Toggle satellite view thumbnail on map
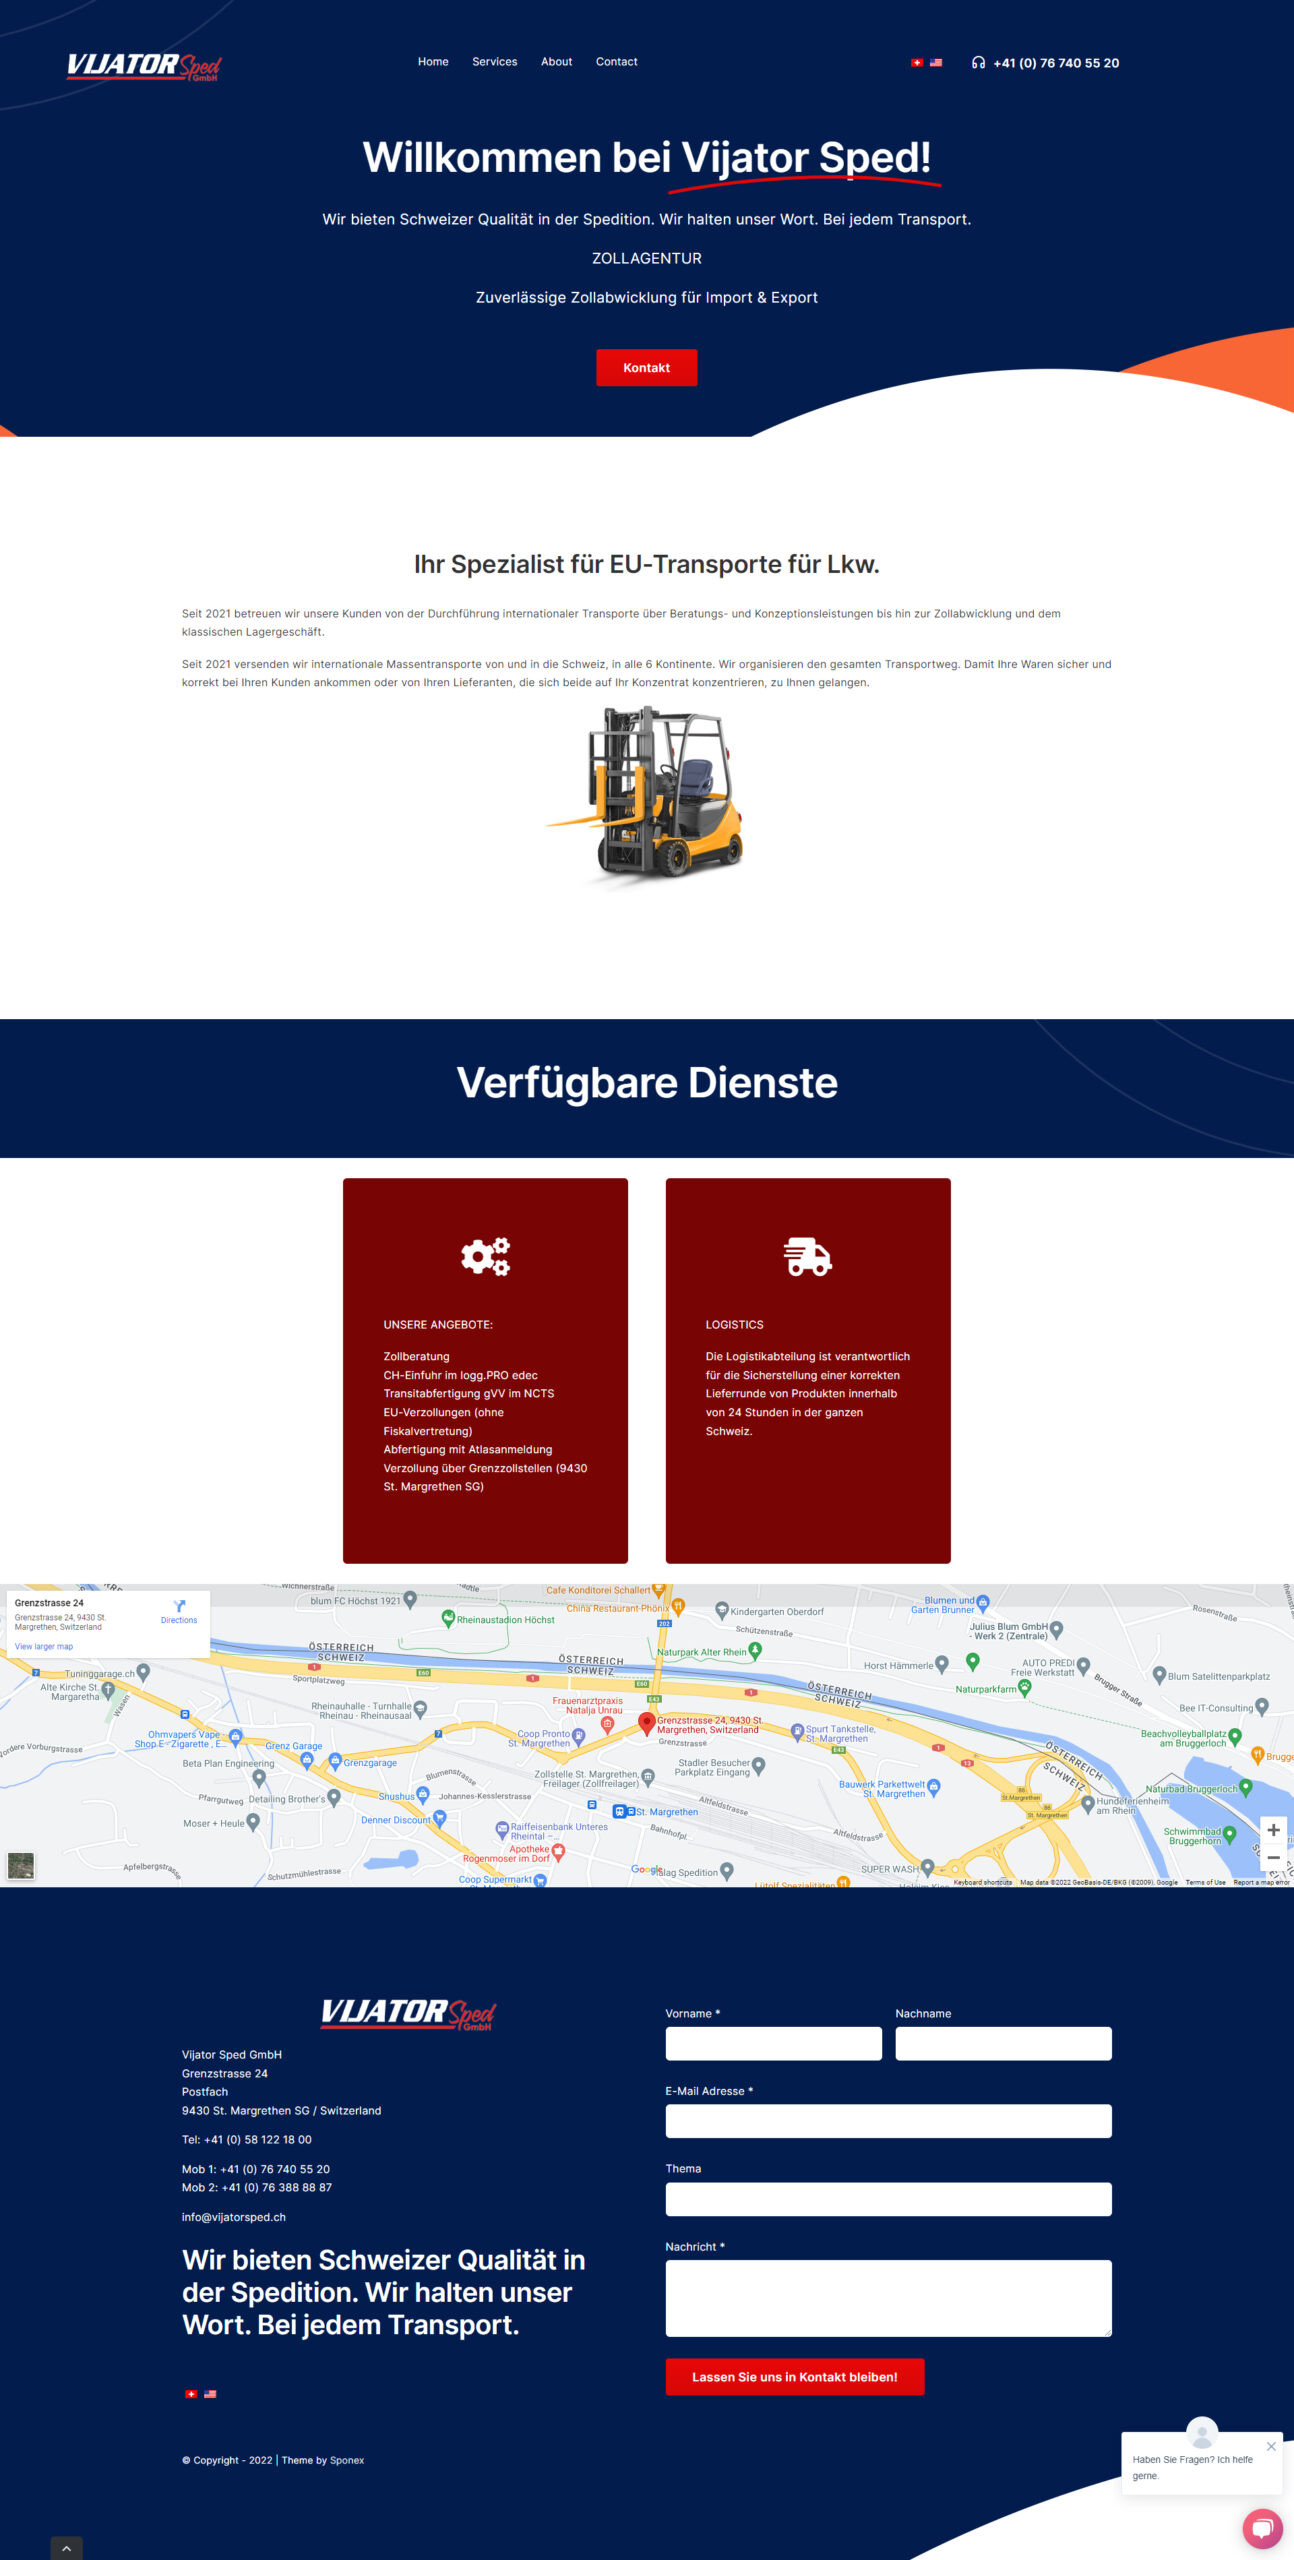Viewport: 1294px width, 2560px height. point(21,1865)
